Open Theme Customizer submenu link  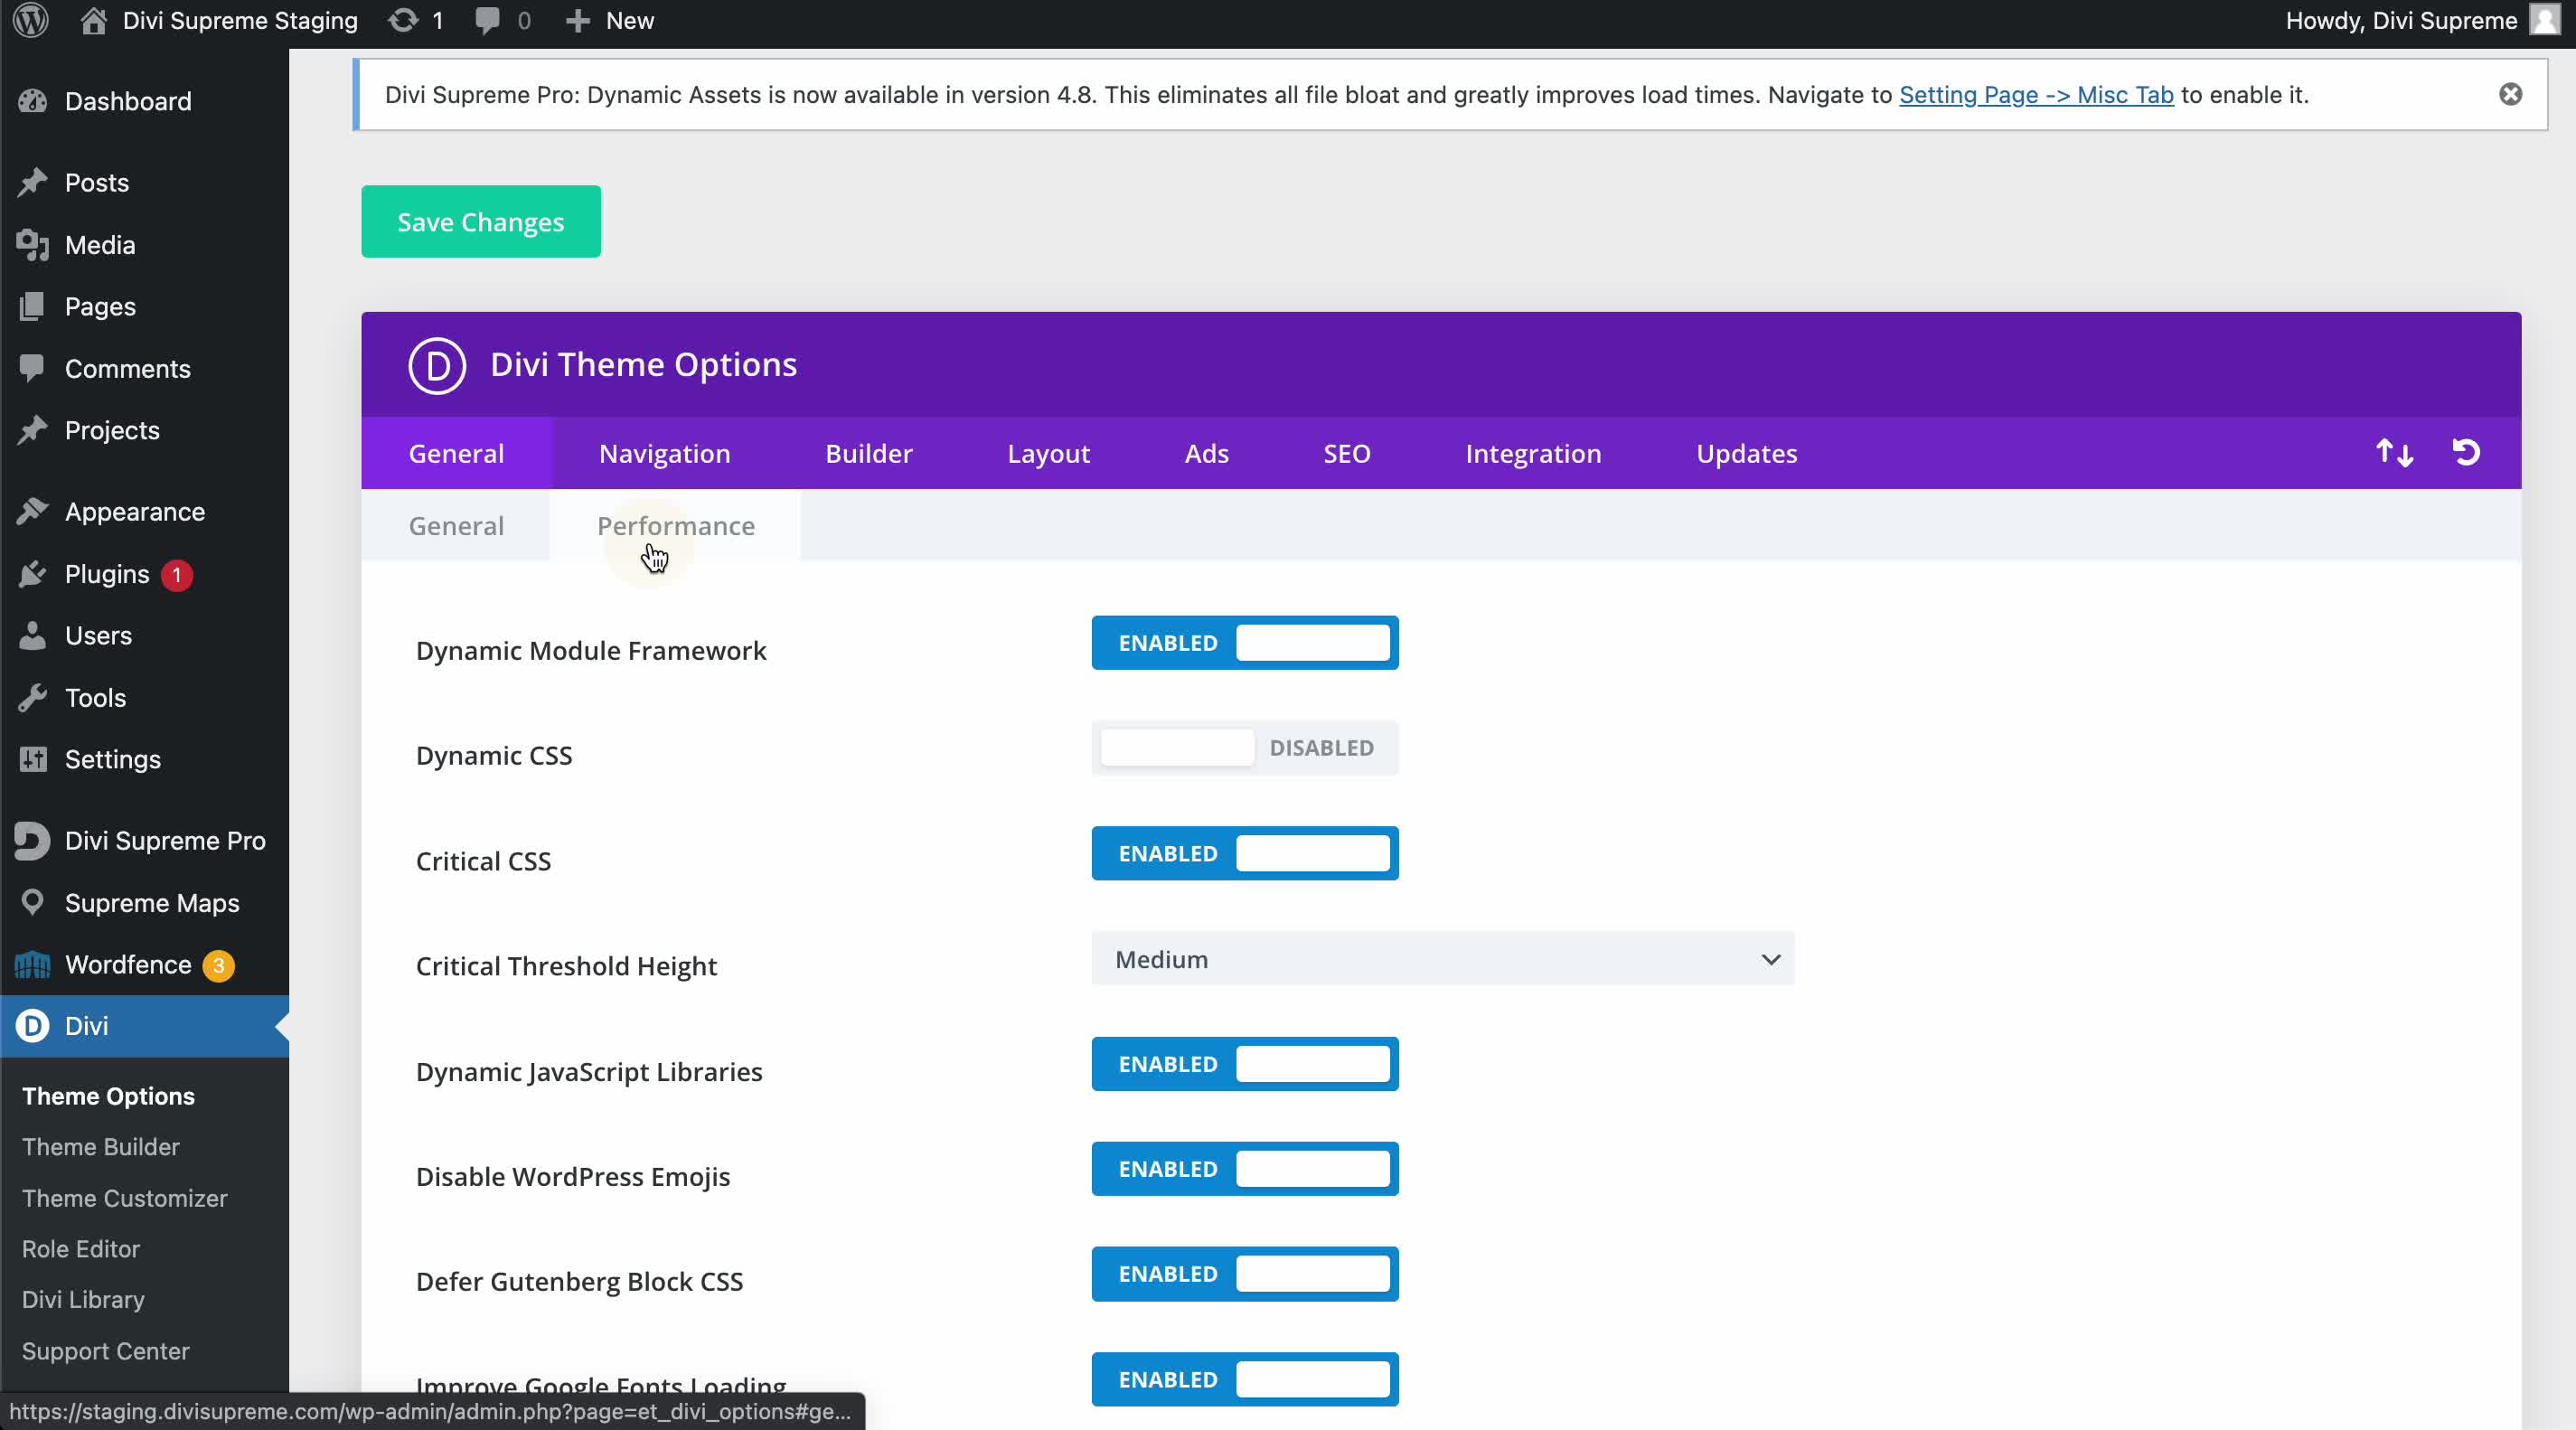pyautogui.click(x=125, y=1198)
